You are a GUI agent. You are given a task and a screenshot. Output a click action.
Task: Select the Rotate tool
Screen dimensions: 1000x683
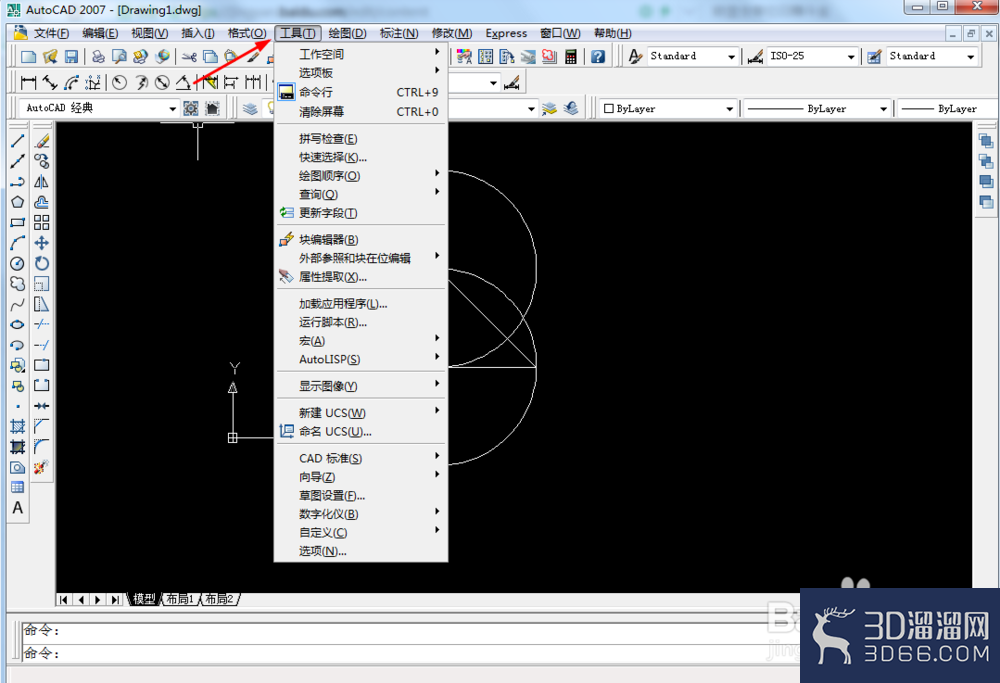click(x=41, y=263)
